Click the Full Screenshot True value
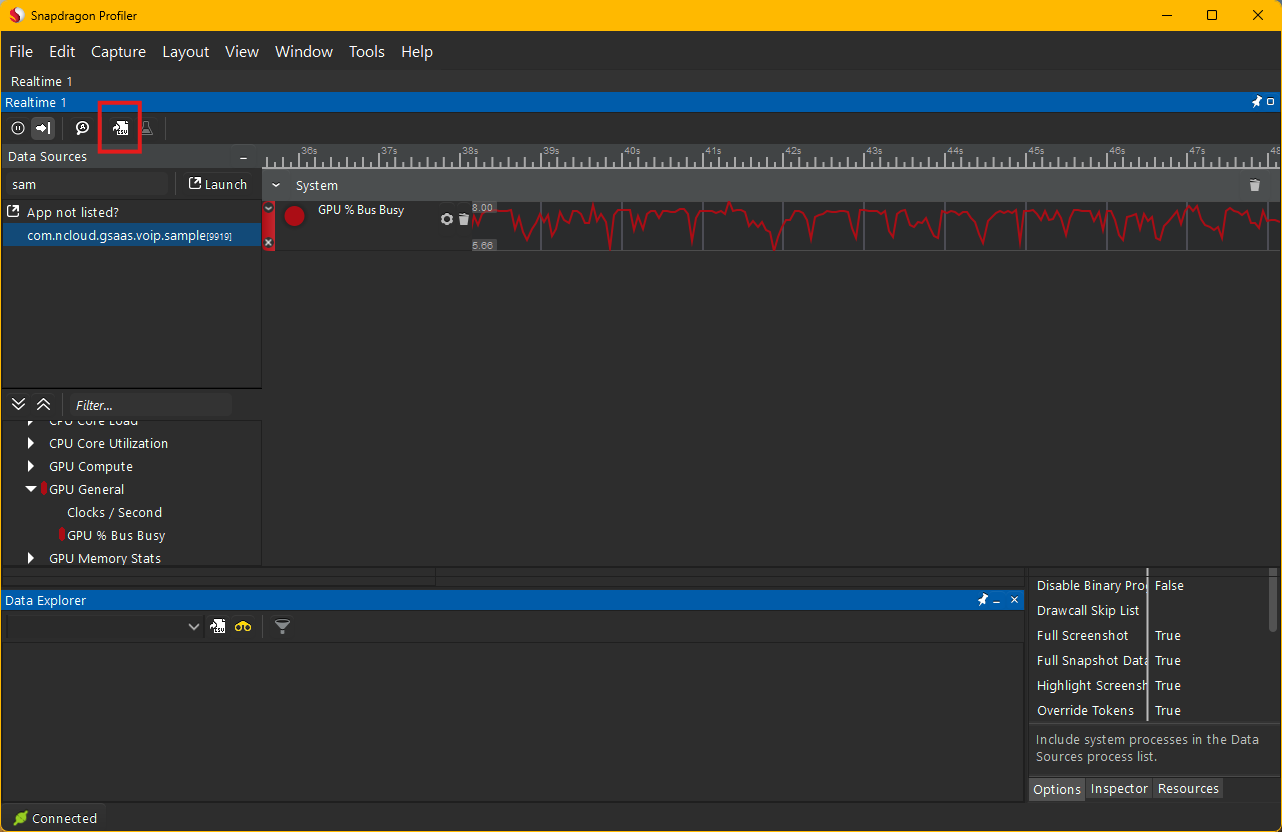 coord(1168,636)
